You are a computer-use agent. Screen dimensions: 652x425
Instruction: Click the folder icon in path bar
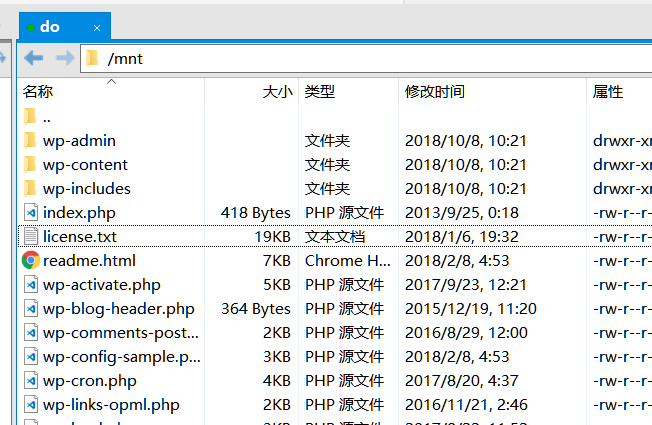pyautogui.click(x=92, y=59)
